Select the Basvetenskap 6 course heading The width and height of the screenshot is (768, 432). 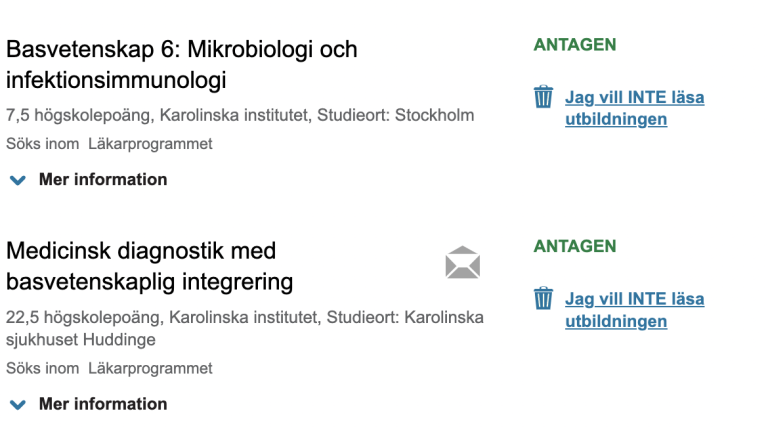click(x=182, y=65)
